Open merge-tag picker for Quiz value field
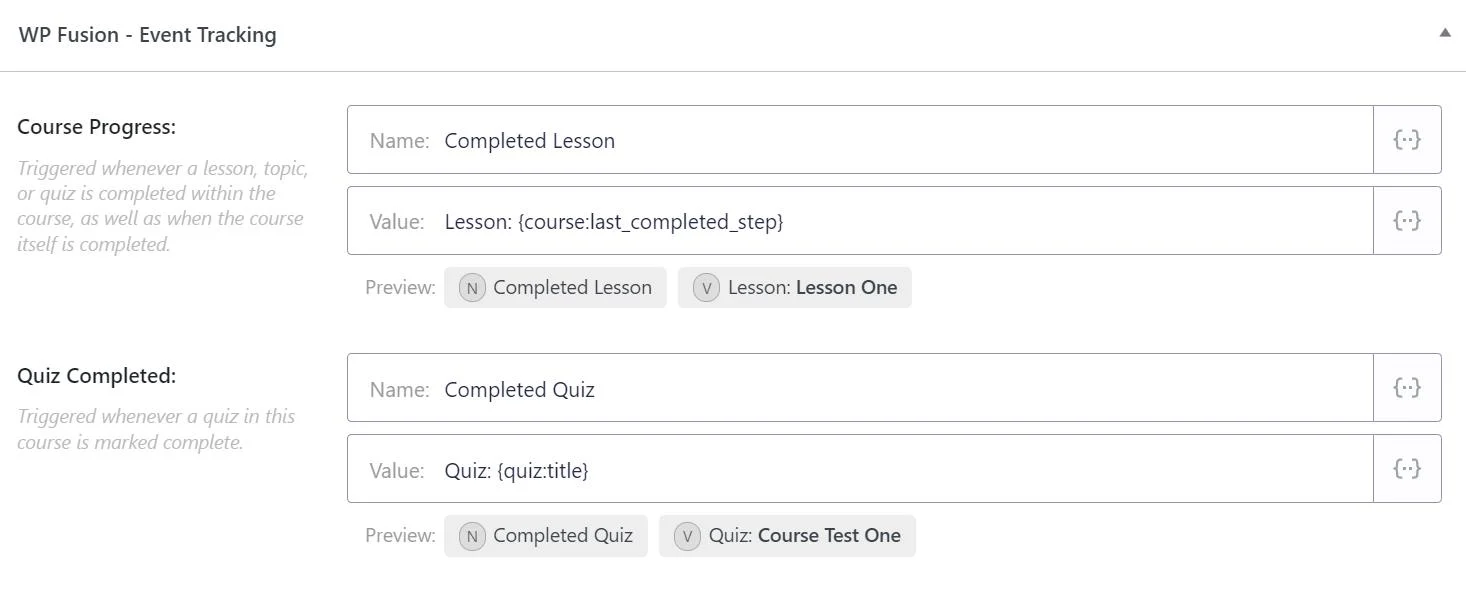 1407,469
